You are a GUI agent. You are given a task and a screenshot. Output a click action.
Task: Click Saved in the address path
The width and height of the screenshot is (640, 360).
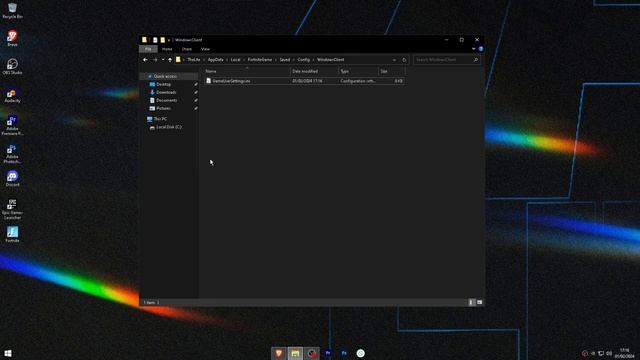tap(285, 60)
